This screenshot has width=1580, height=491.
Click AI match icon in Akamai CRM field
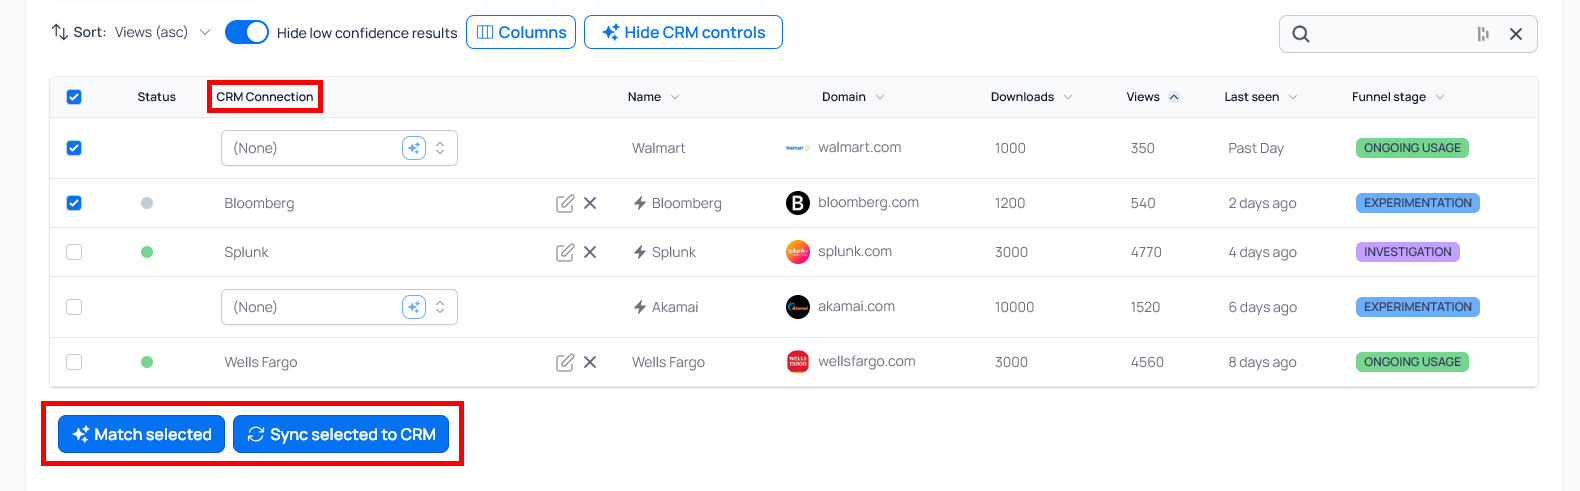414,307
